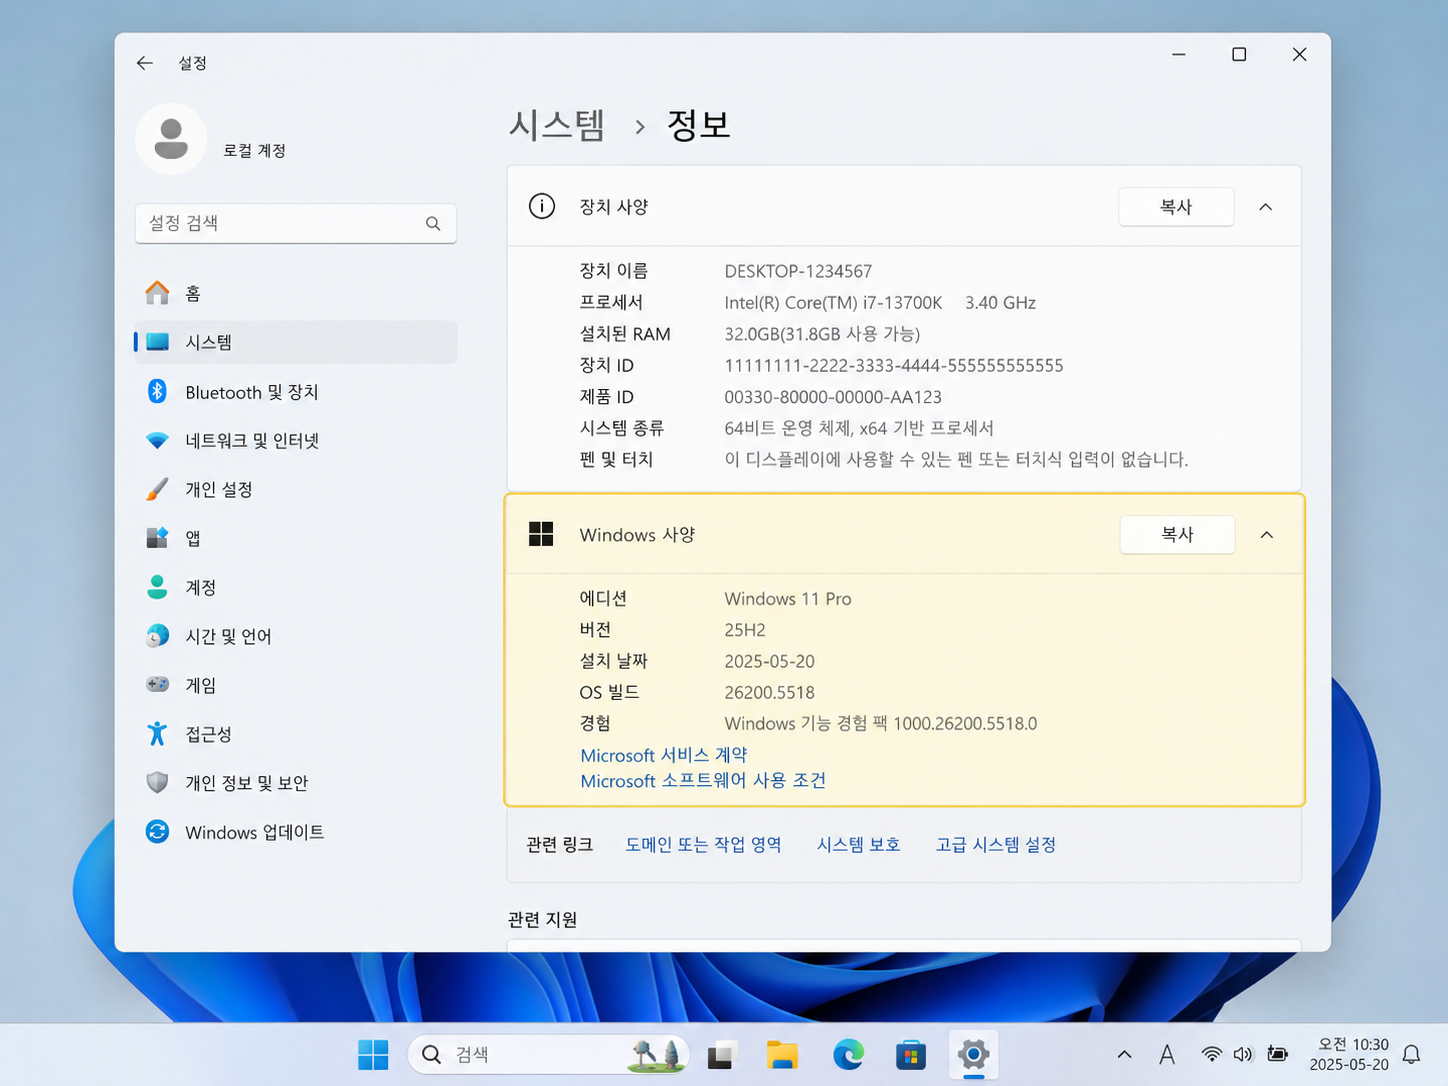This screenshot has width=1448, height=1086.
Task: Select the 설치 날짜 value 2025-05-20
Action: pyautogui.click(x=769, y=661)
